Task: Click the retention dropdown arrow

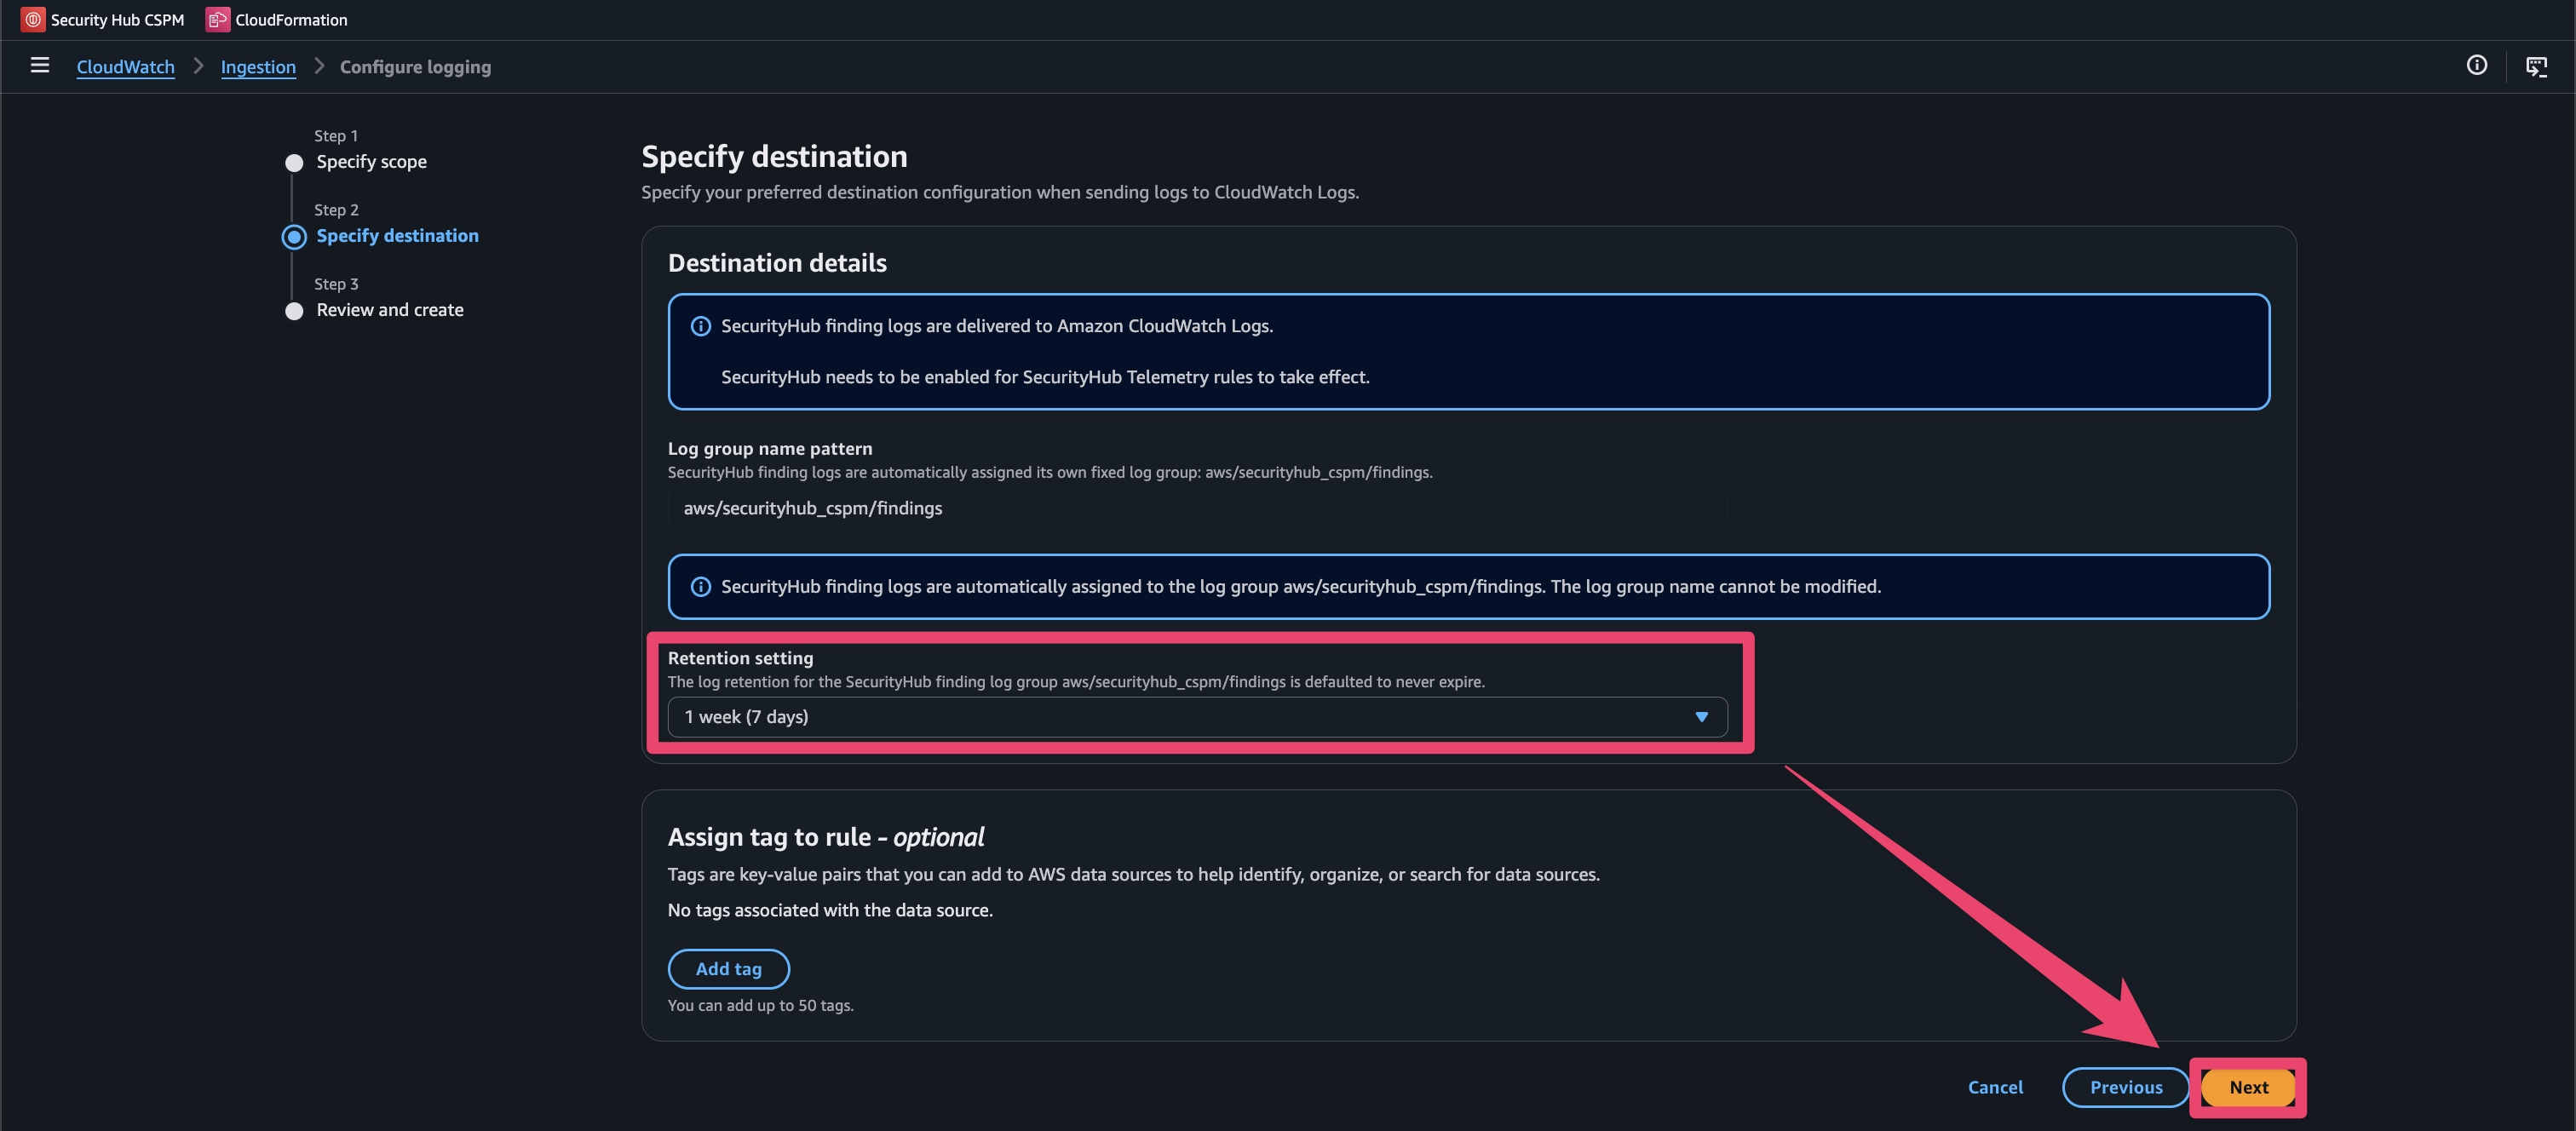Action: click(x=1701, y=717)
